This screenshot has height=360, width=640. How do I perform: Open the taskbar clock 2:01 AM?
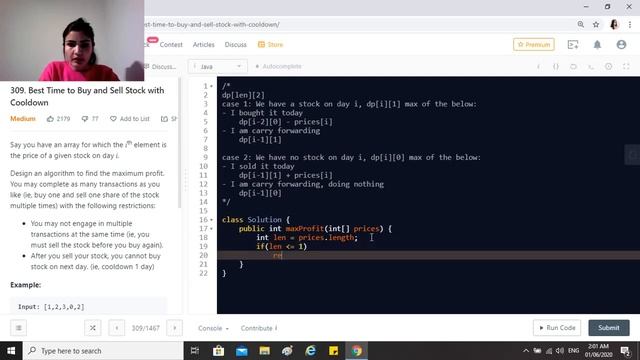point(598,351)
